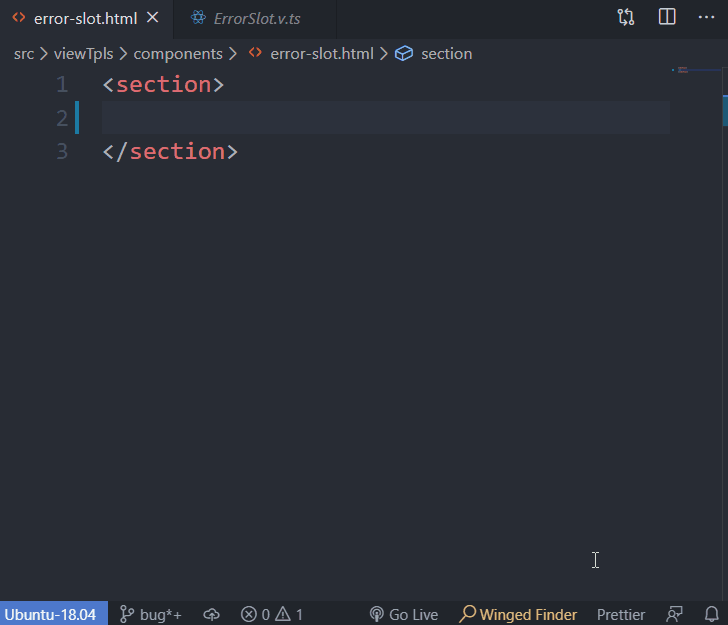Image resolution: width=728 pixels, height=625 pixels.
Task: Click line number 2 in gutter
Action: (62, 118)
